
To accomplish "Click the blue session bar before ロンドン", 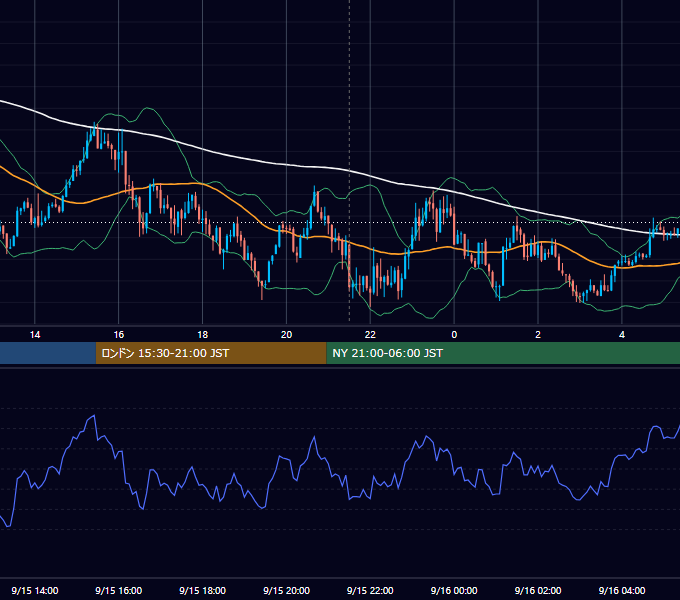I will tap(48, 353).
